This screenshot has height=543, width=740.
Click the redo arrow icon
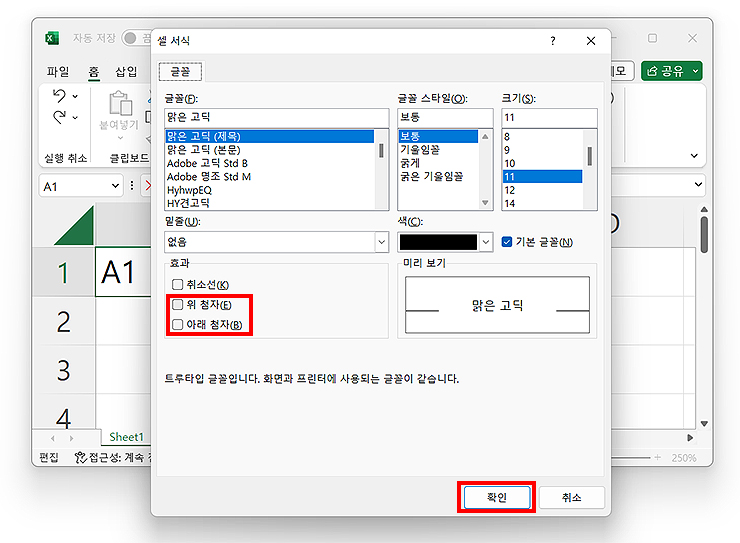[x=59, y=117]
